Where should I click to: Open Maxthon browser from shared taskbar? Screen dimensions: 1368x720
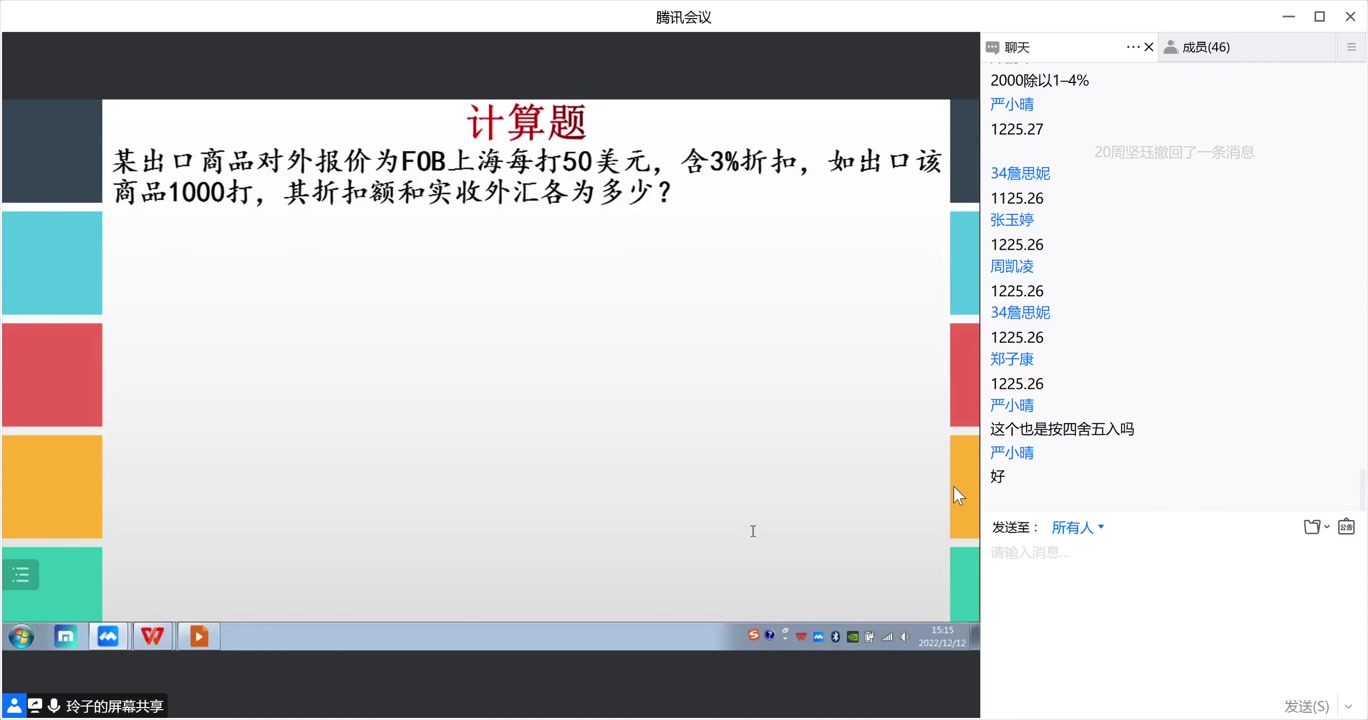65,636
